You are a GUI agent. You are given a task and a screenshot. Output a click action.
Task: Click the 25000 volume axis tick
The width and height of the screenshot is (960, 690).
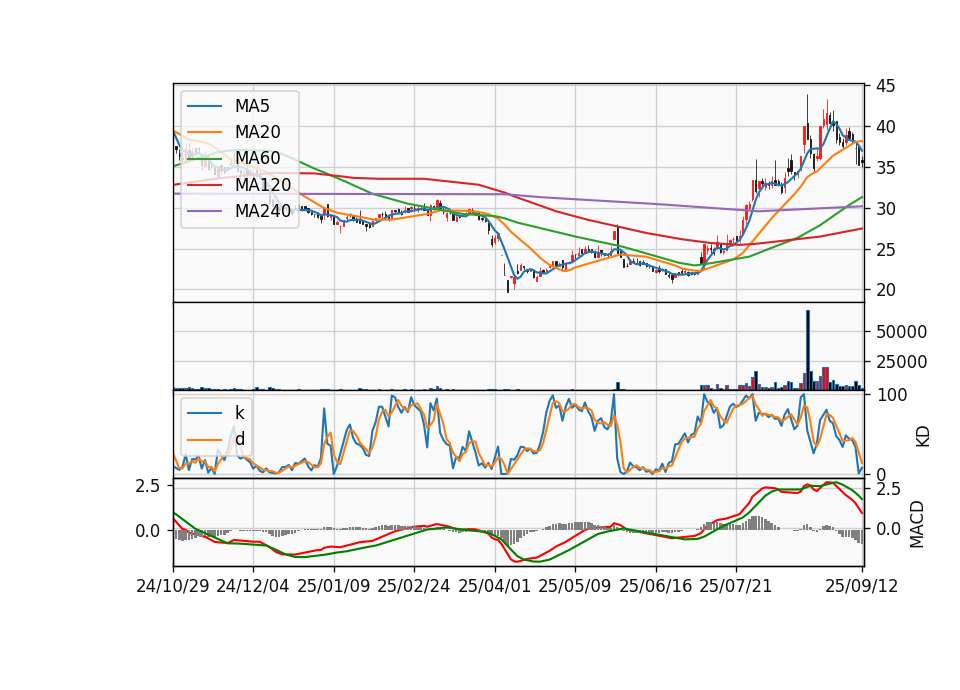[901, 362]
